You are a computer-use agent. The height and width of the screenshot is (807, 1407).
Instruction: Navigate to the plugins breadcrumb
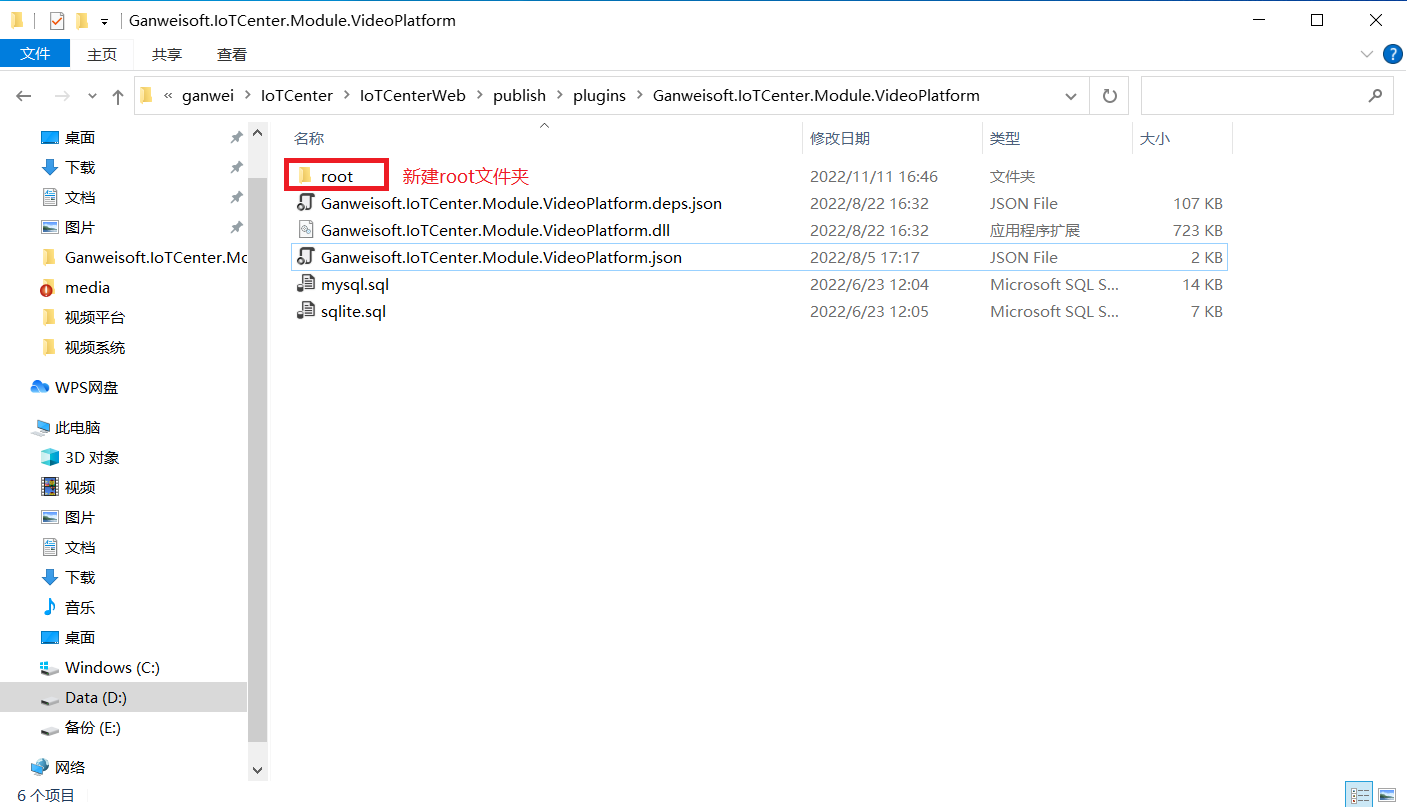(599, 96)
